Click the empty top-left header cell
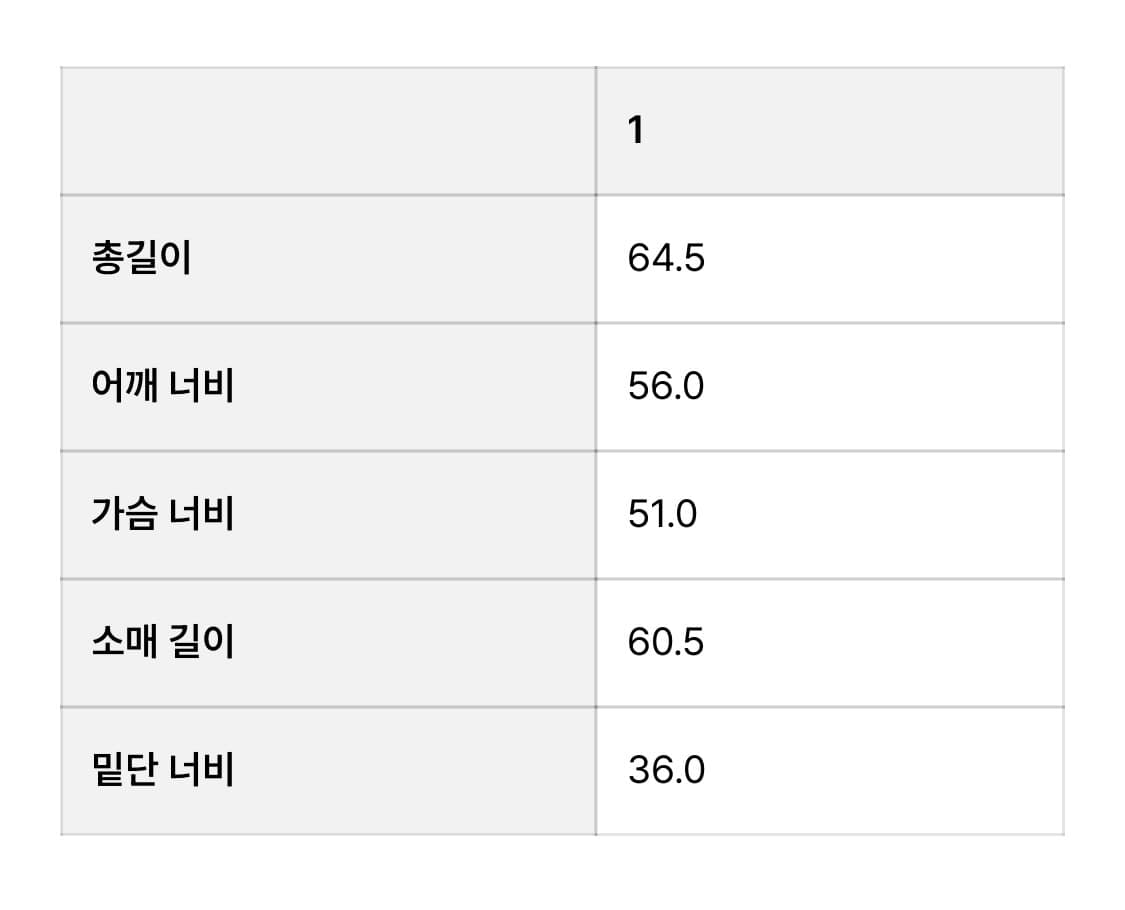The width and height of the screenshot is (1125, 910). point(328,131)
